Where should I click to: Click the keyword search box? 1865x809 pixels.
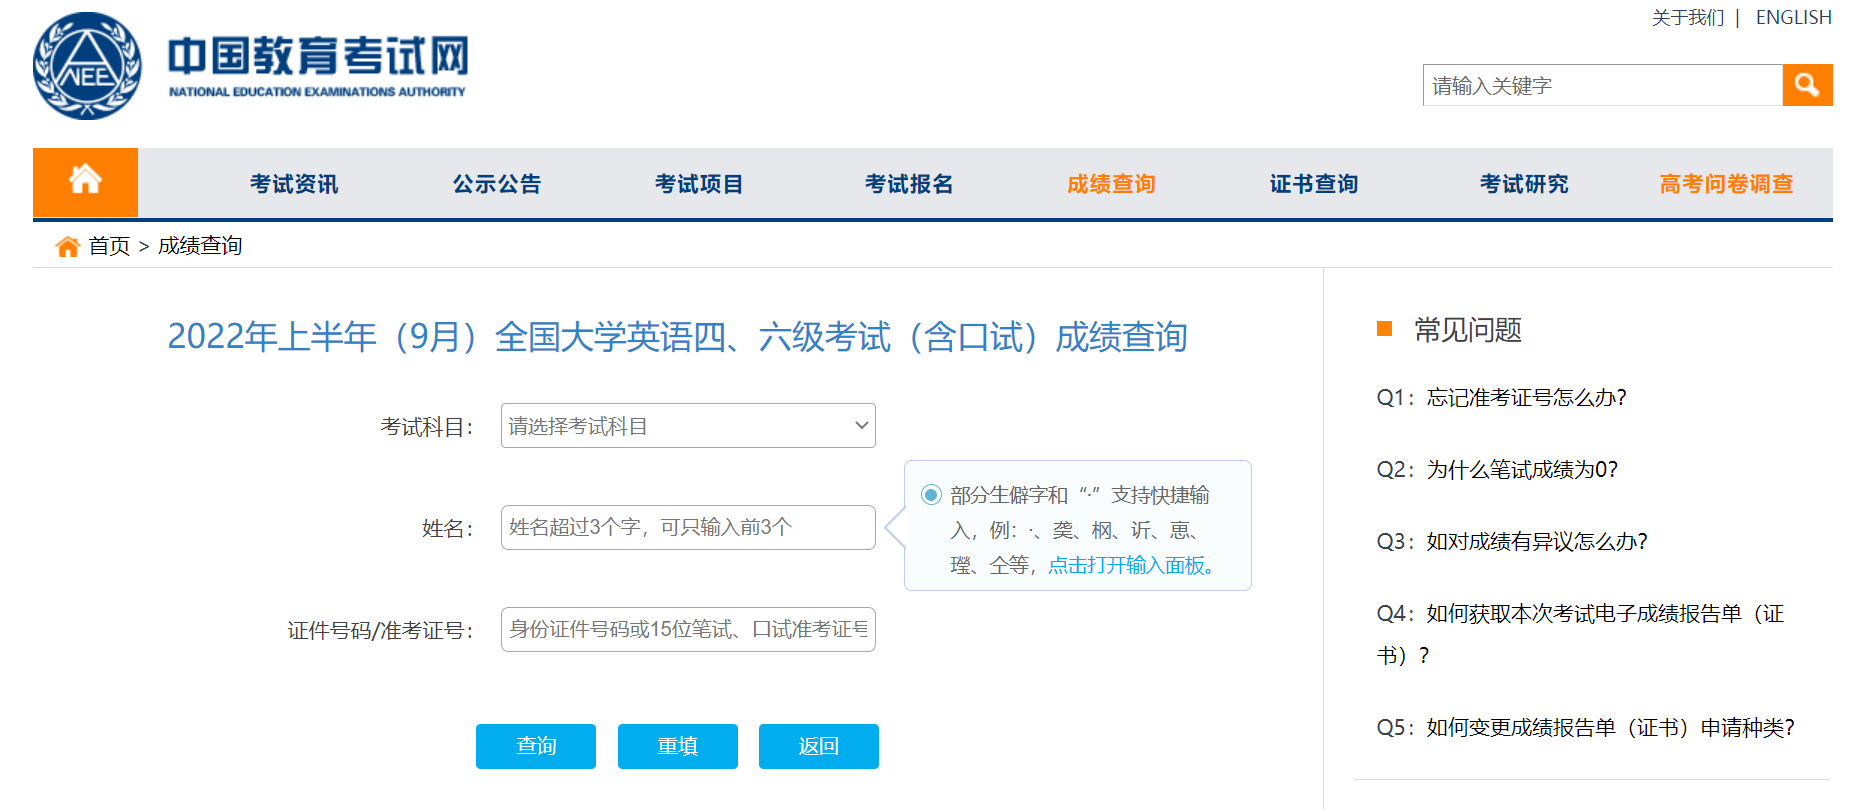(1602, 85)
